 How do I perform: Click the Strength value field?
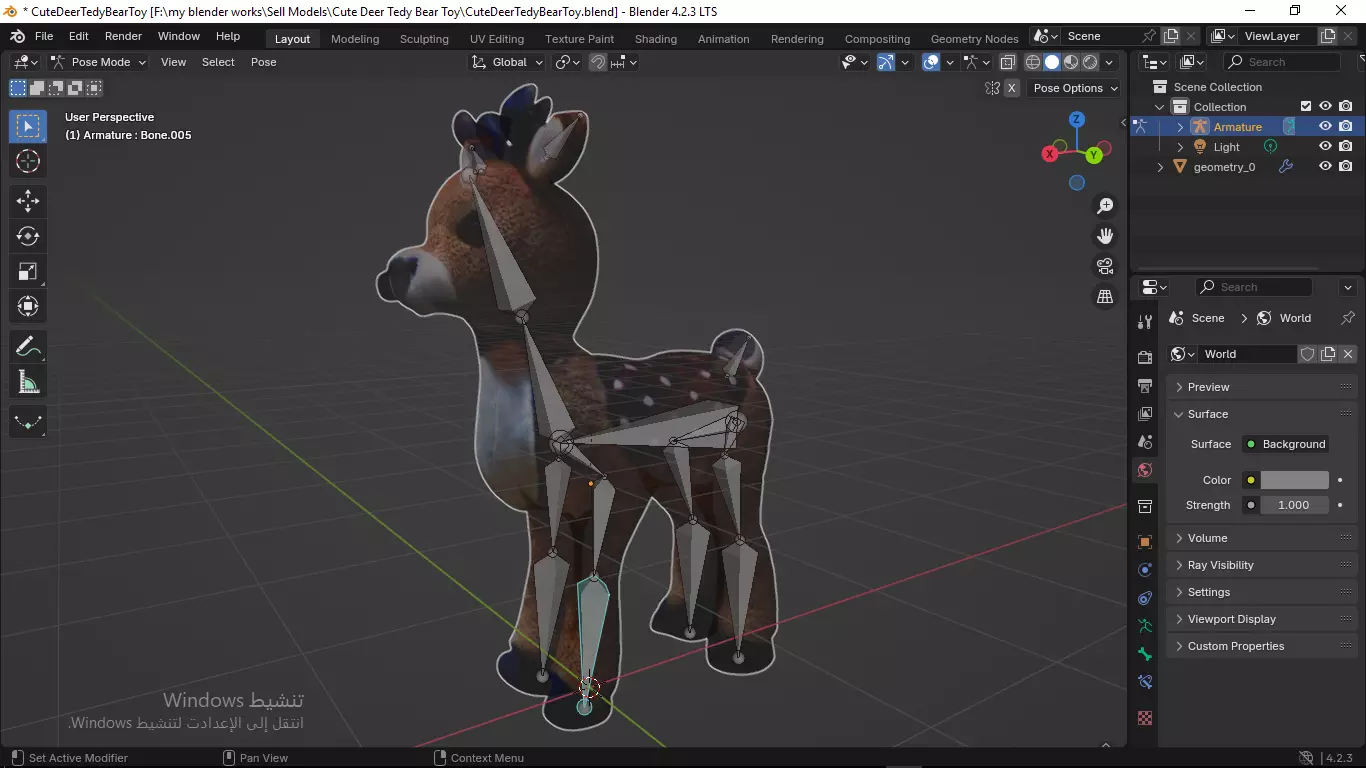click(1294, 505)
